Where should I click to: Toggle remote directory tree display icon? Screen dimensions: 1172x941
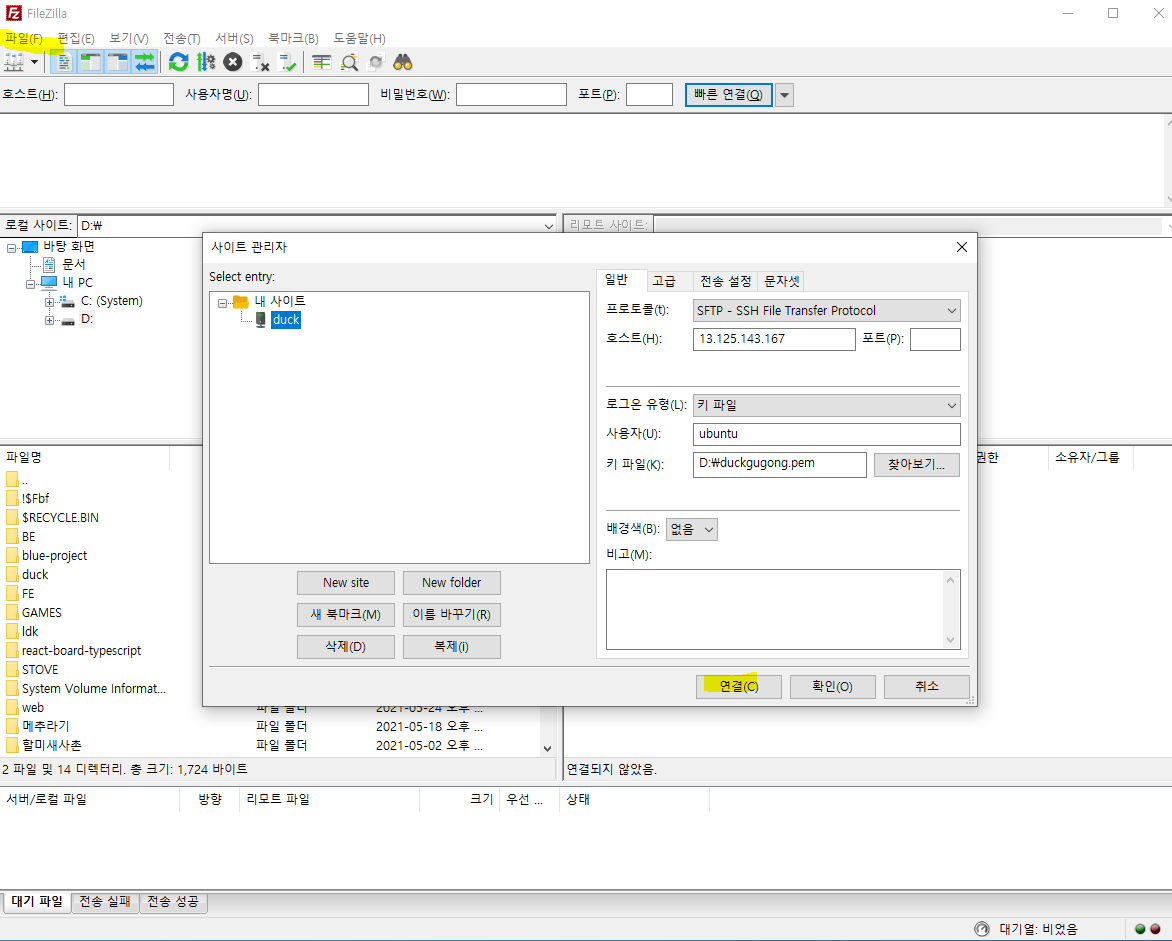[x=117, y=62]
